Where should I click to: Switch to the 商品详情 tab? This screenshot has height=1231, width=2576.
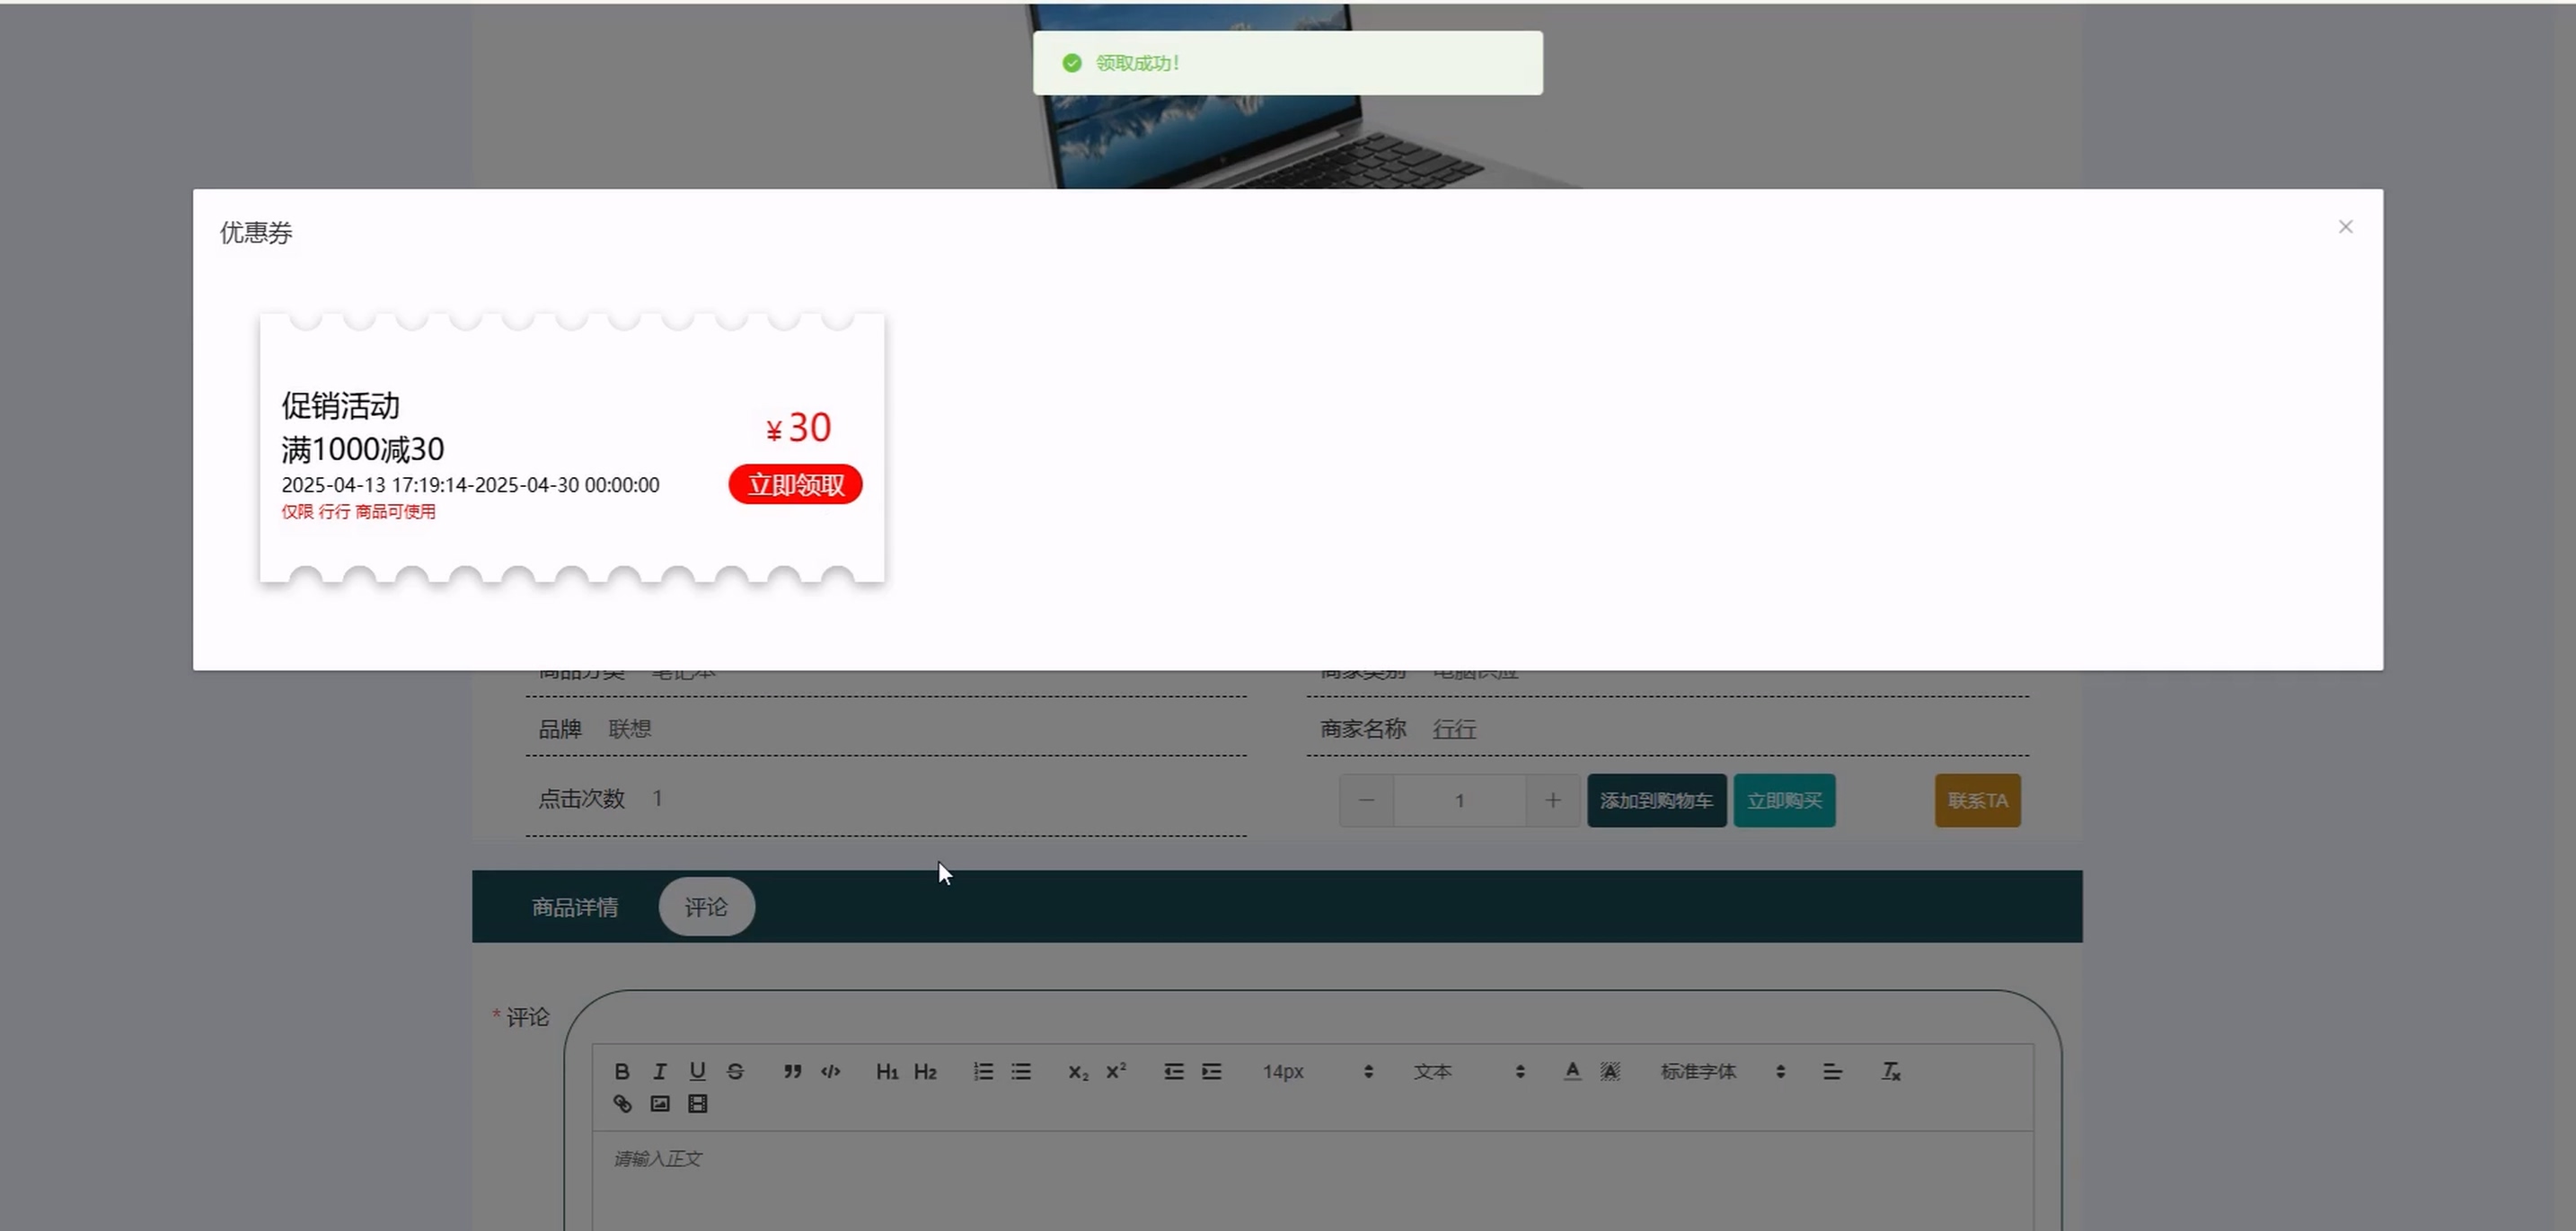tap(575, 907)
